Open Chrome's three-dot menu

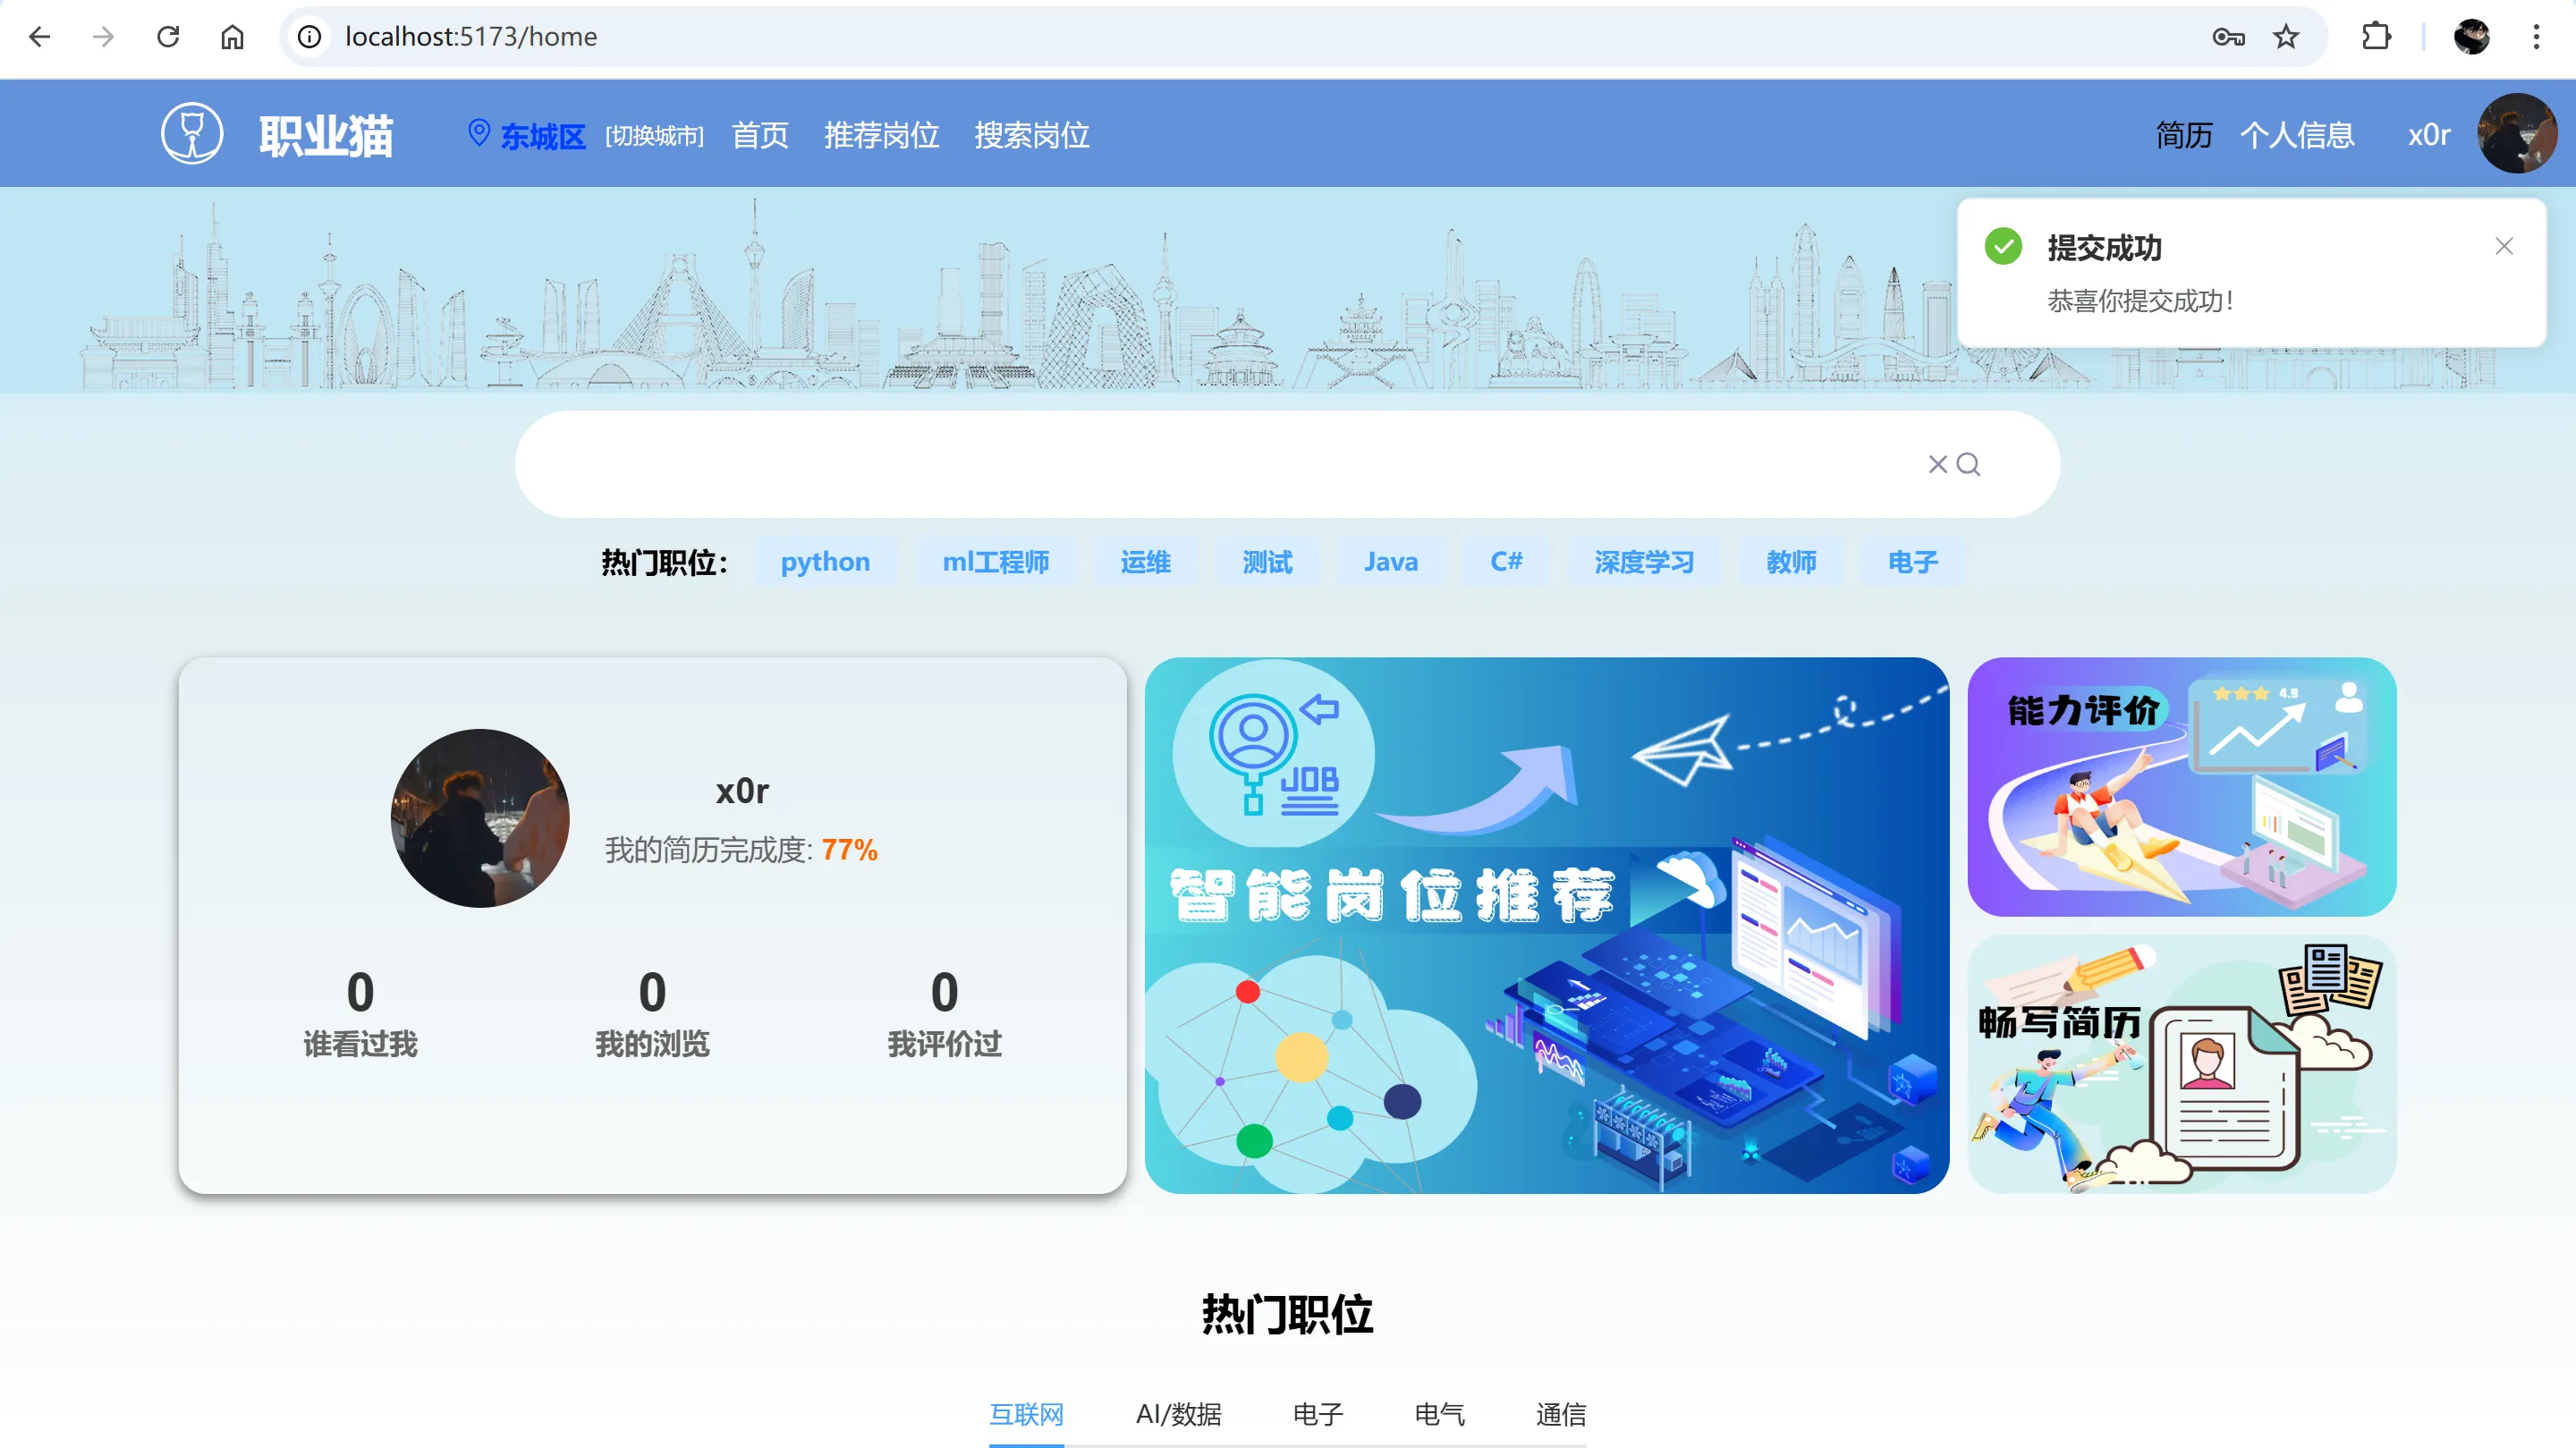2536,37
